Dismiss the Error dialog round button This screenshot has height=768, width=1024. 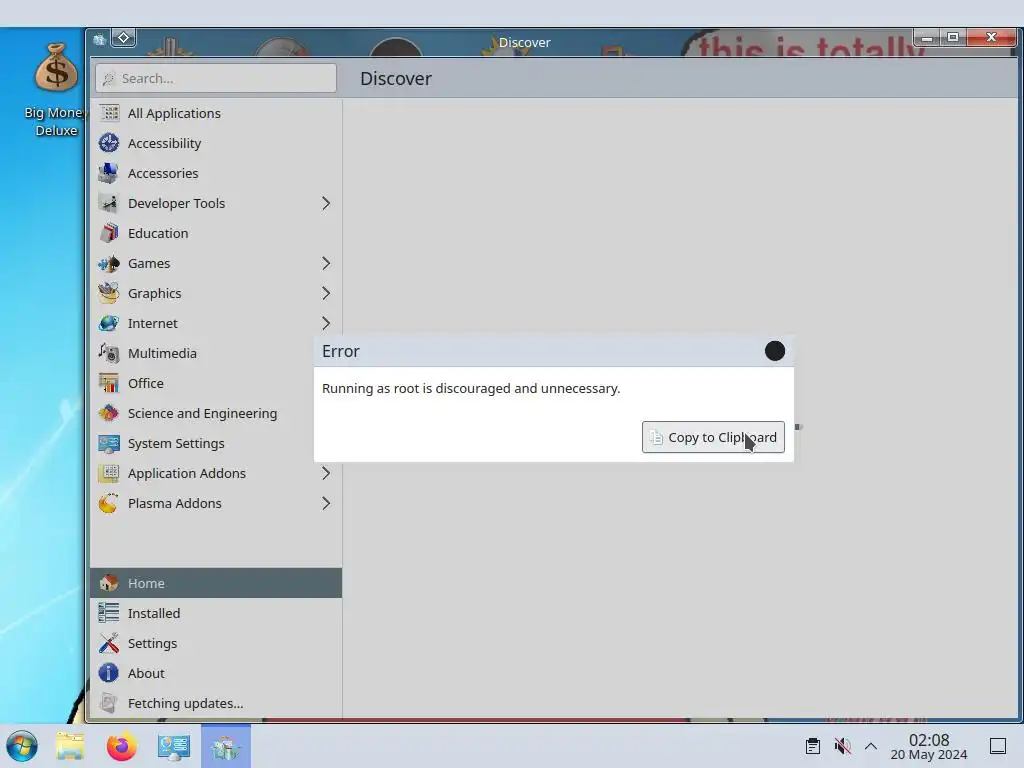(775, 351)
